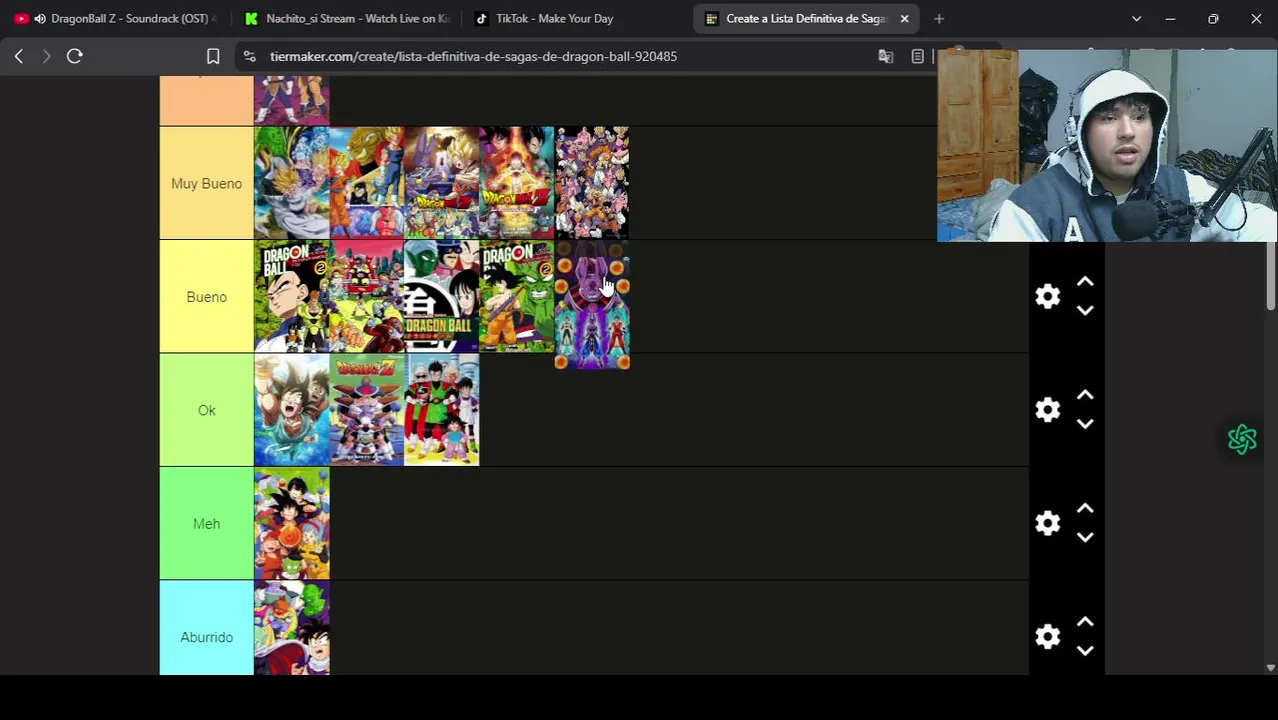1278x720 pixels.
Task: Select third image in Muy Bueno row
Action: pyautogui.click(x=442, y=182)
